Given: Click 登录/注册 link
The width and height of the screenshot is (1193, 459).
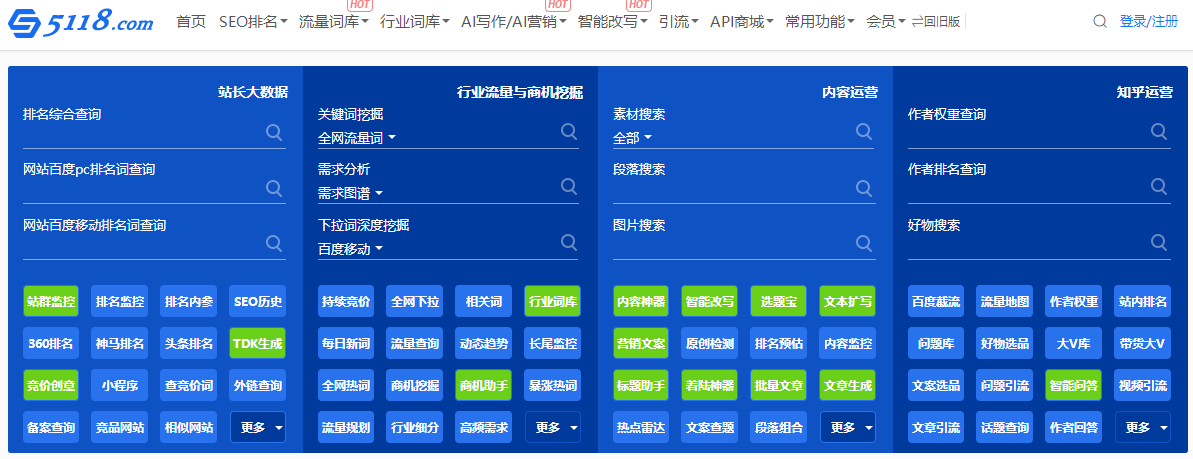Looking at the screenshot, I should [1148, 21].
